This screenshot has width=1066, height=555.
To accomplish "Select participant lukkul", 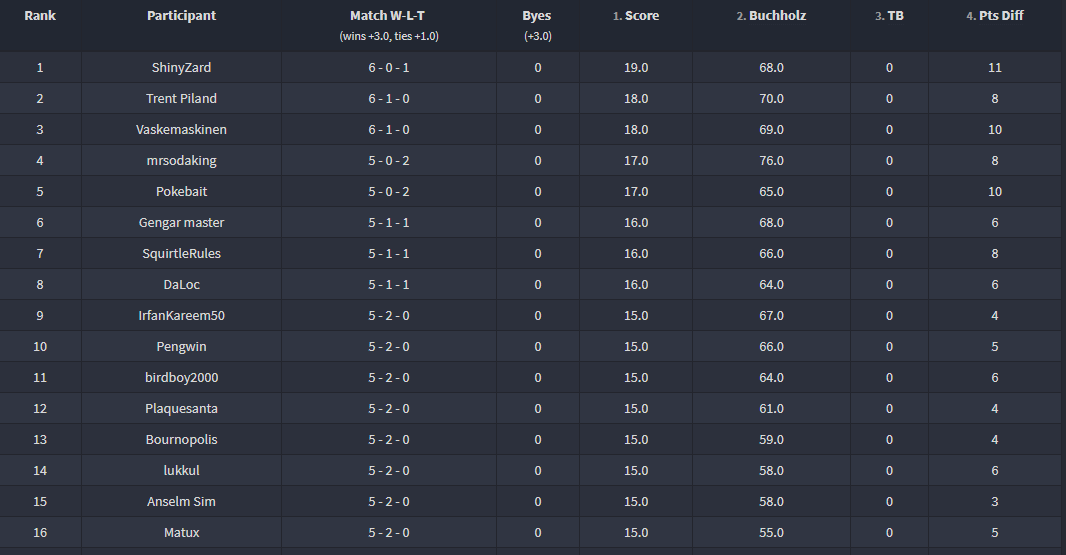I will pos(182,471).
